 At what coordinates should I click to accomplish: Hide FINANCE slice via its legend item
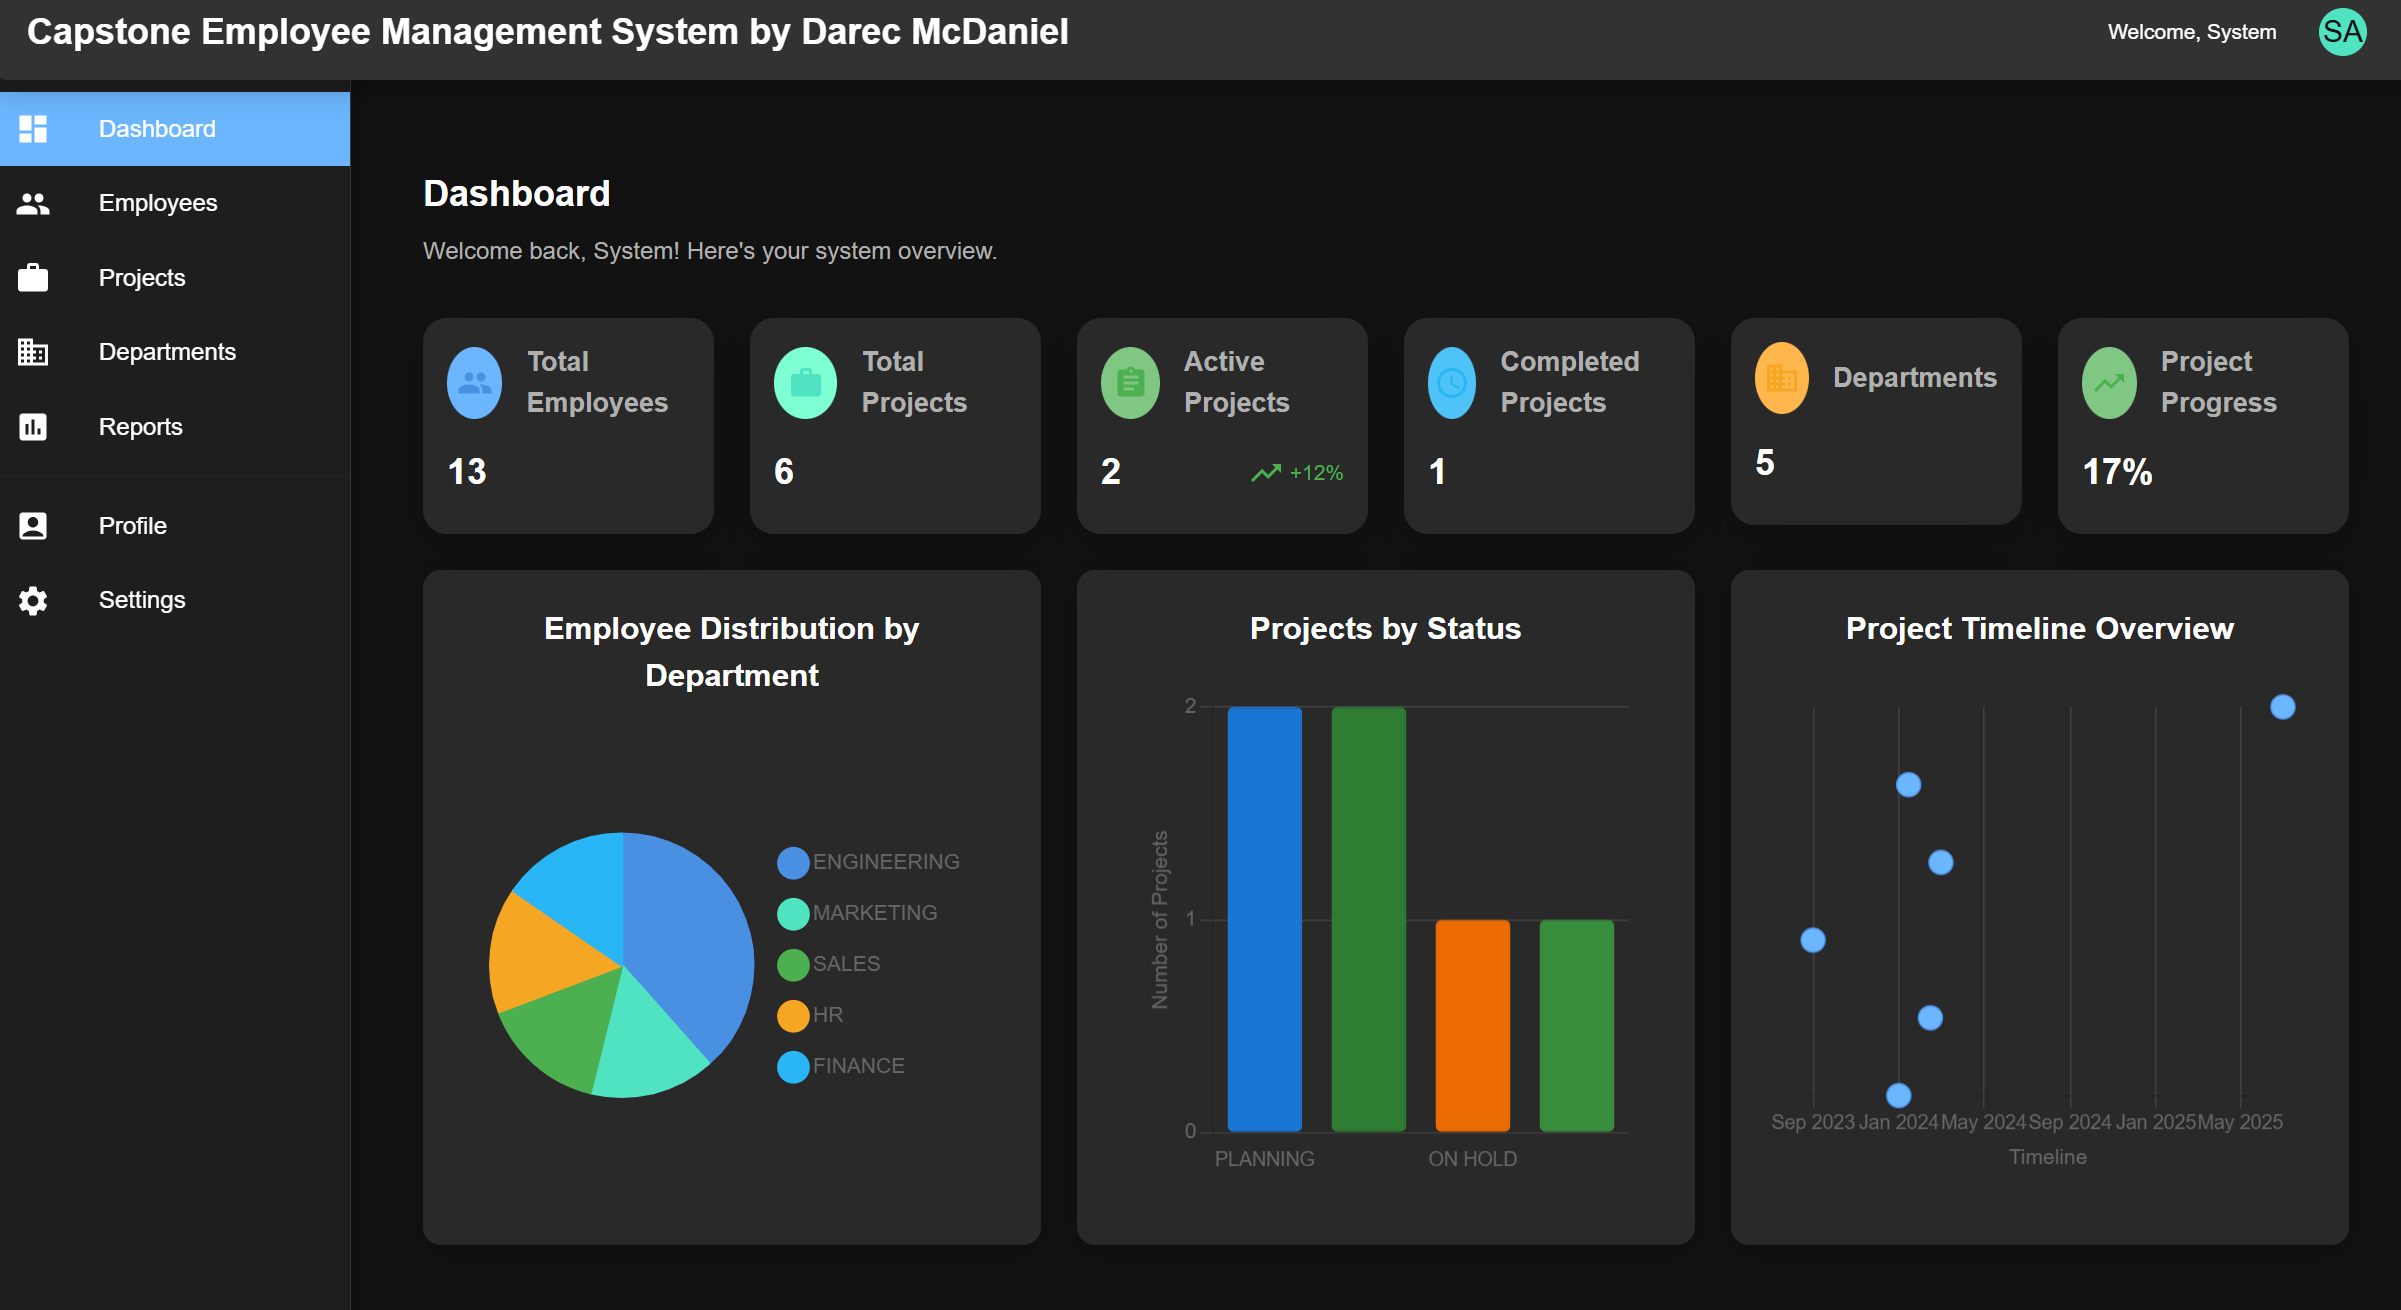841,1065
